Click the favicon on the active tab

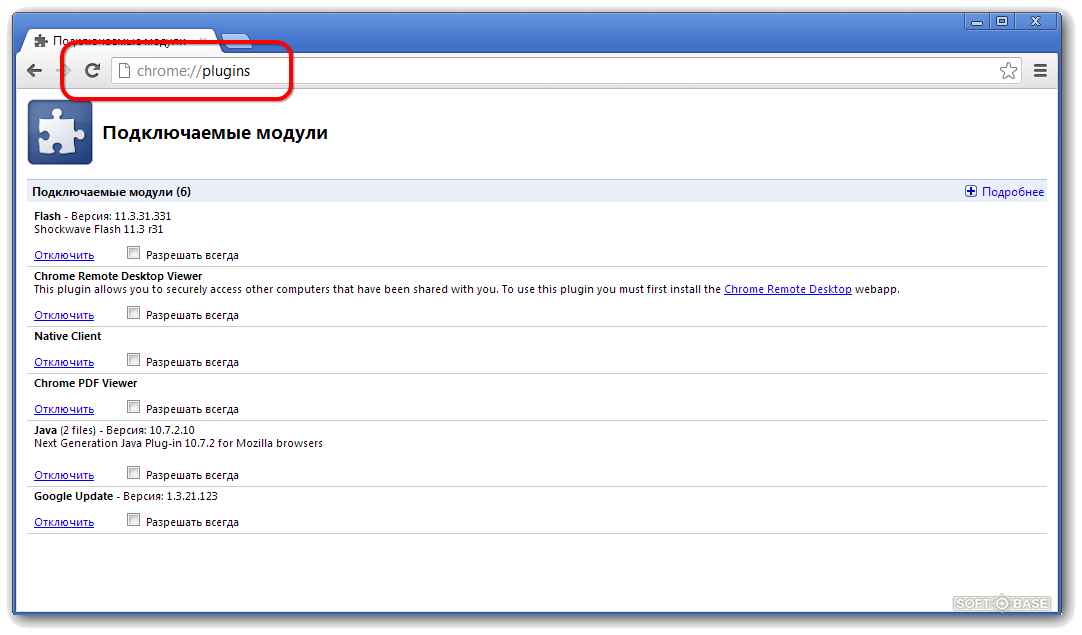(x=41, y=41)
